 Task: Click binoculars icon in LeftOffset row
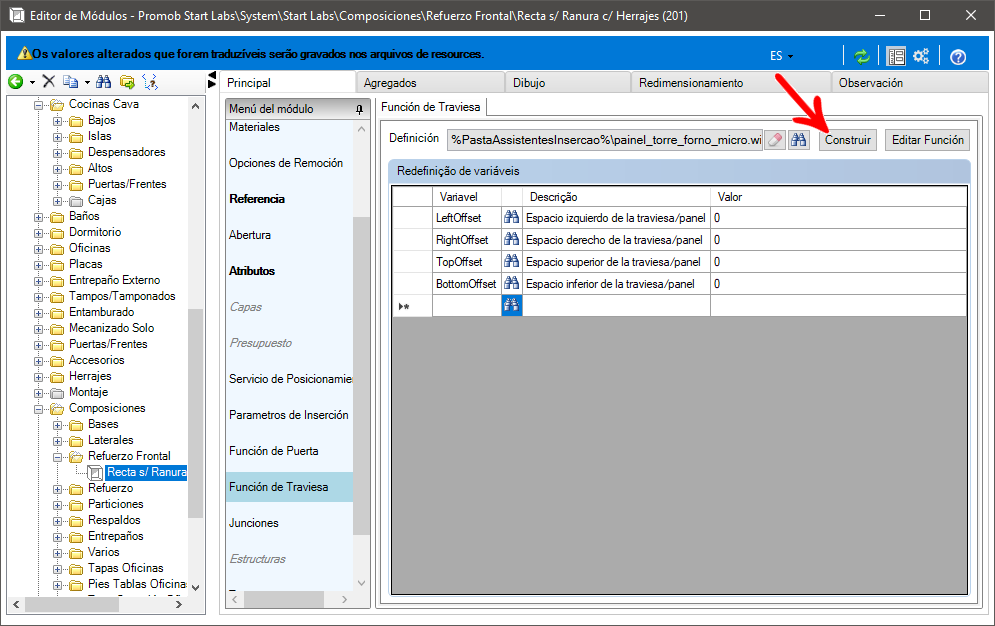tap(511, 218)
